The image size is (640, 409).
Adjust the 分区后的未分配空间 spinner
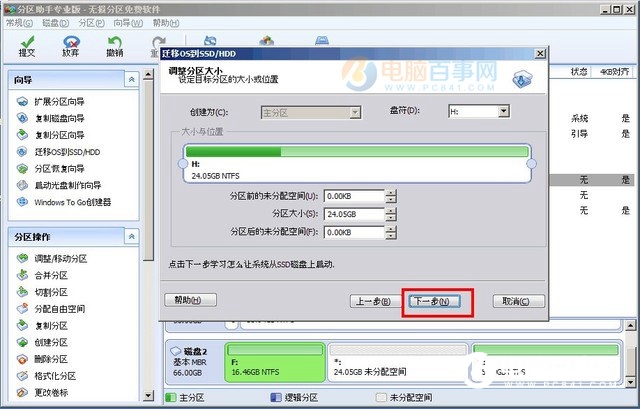click(x=391, y=232)
